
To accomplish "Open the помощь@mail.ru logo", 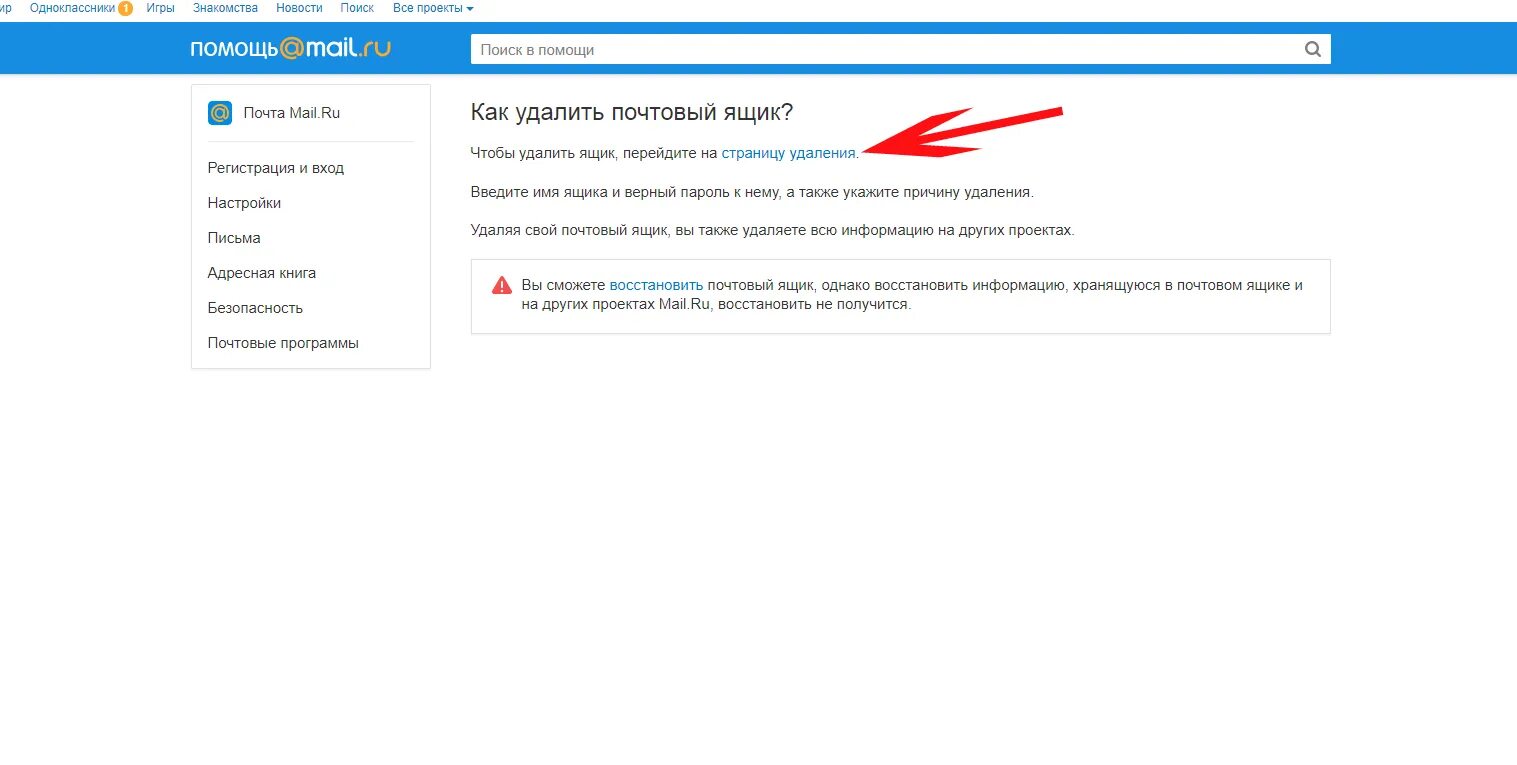I will (x=291, y=48).
